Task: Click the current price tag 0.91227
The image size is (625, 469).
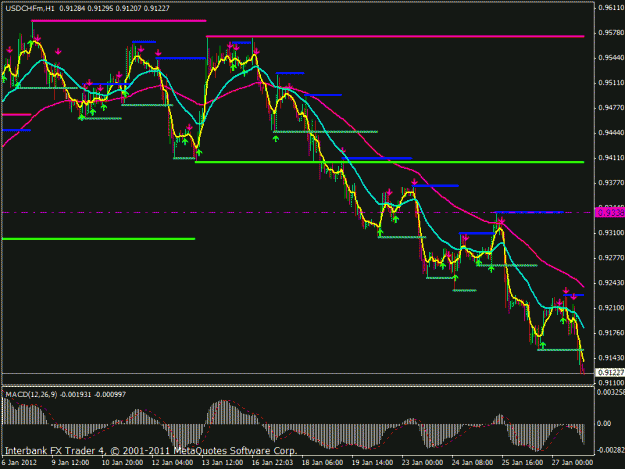Action: tap(610, 373)
